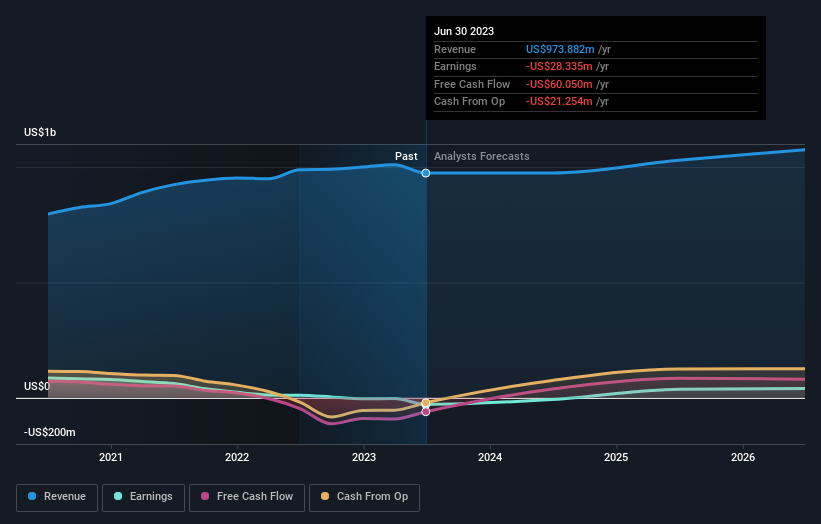Click the Past label on chart
The image size is (821, 524).
click(x=406, y=157)
